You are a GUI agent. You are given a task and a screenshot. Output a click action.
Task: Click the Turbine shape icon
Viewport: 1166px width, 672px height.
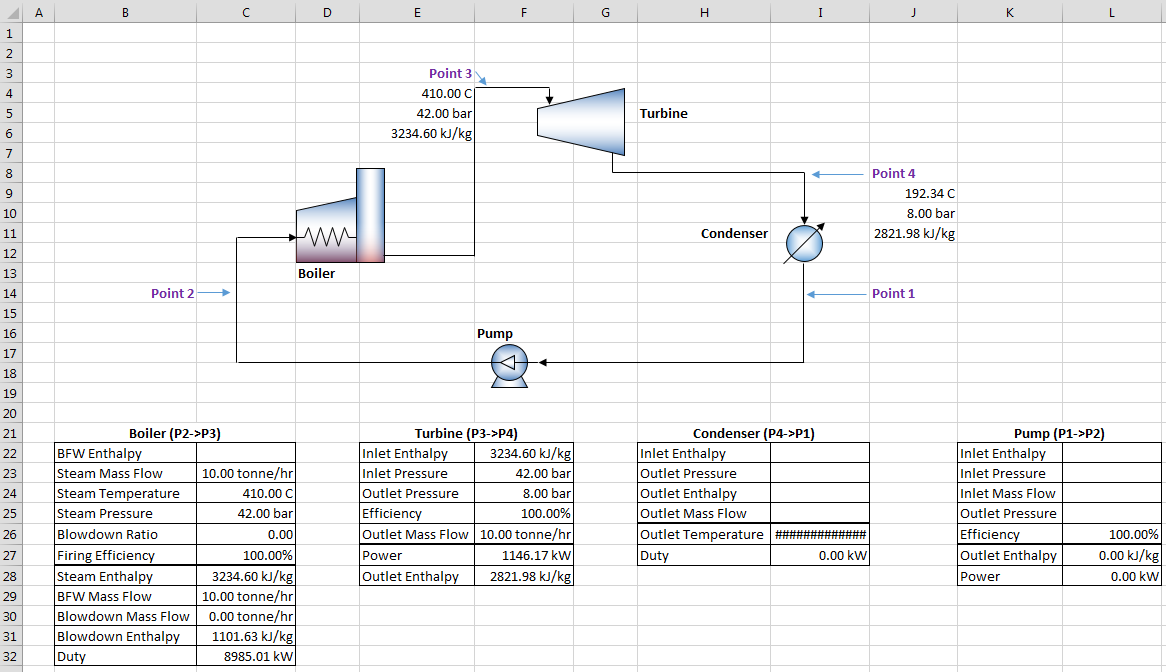click(581, 122)
